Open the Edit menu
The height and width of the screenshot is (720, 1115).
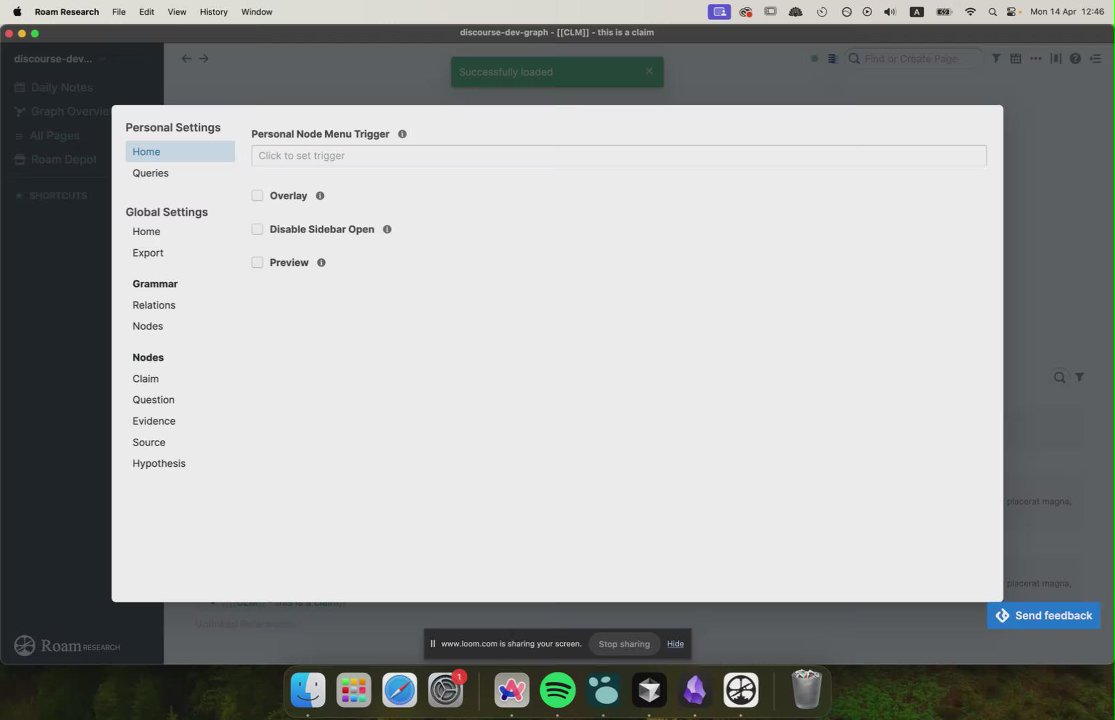[x=146, y=11]
